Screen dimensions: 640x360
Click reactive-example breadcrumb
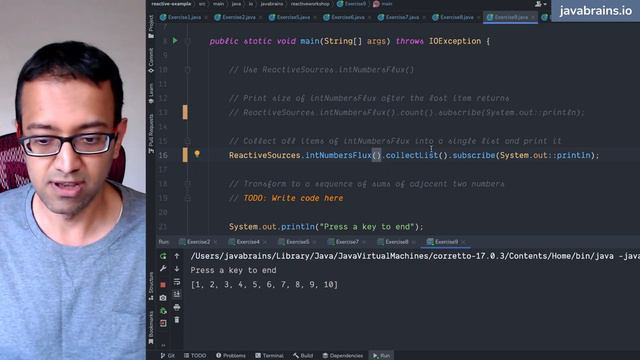click(171, 4)
